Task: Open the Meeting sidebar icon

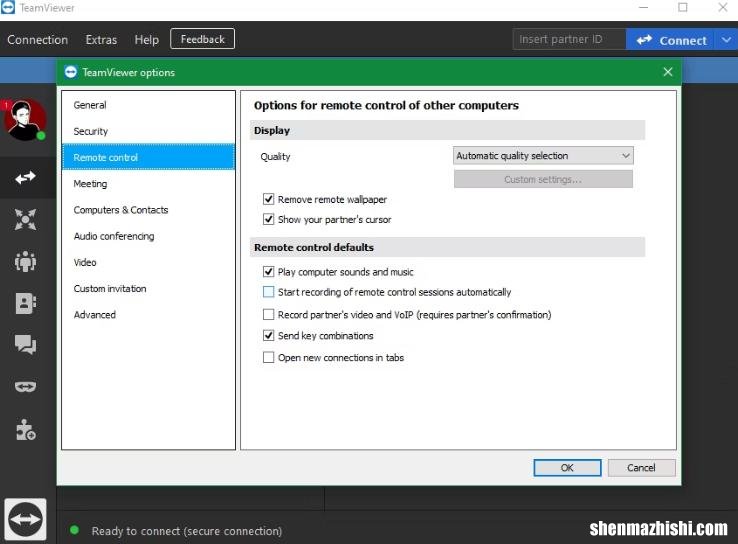Action: click(25, 261)
